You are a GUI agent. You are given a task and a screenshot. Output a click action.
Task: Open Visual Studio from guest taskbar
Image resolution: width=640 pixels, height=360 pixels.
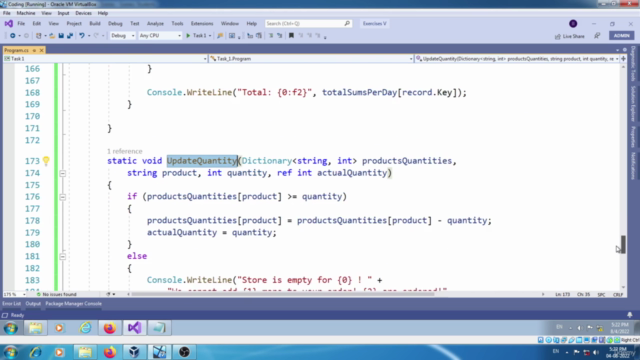134,328
